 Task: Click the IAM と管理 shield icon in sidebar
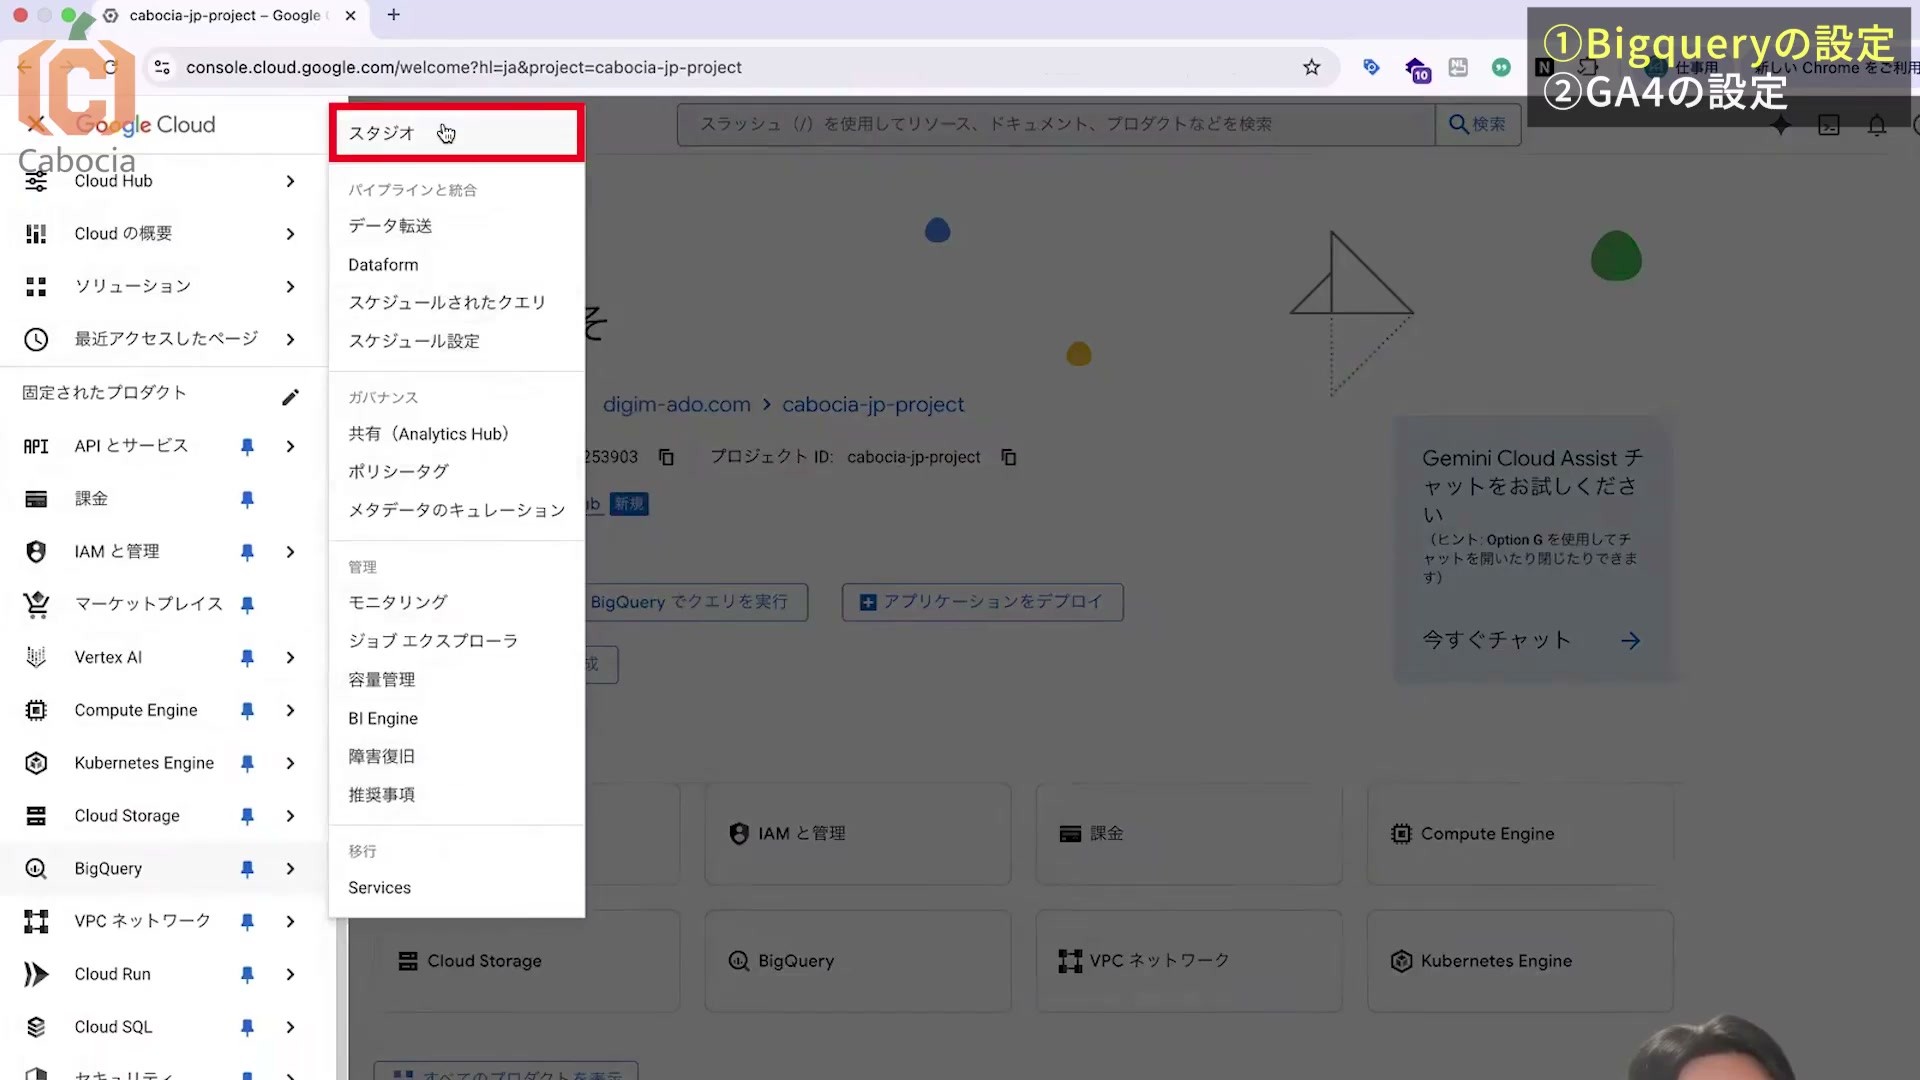36,552
